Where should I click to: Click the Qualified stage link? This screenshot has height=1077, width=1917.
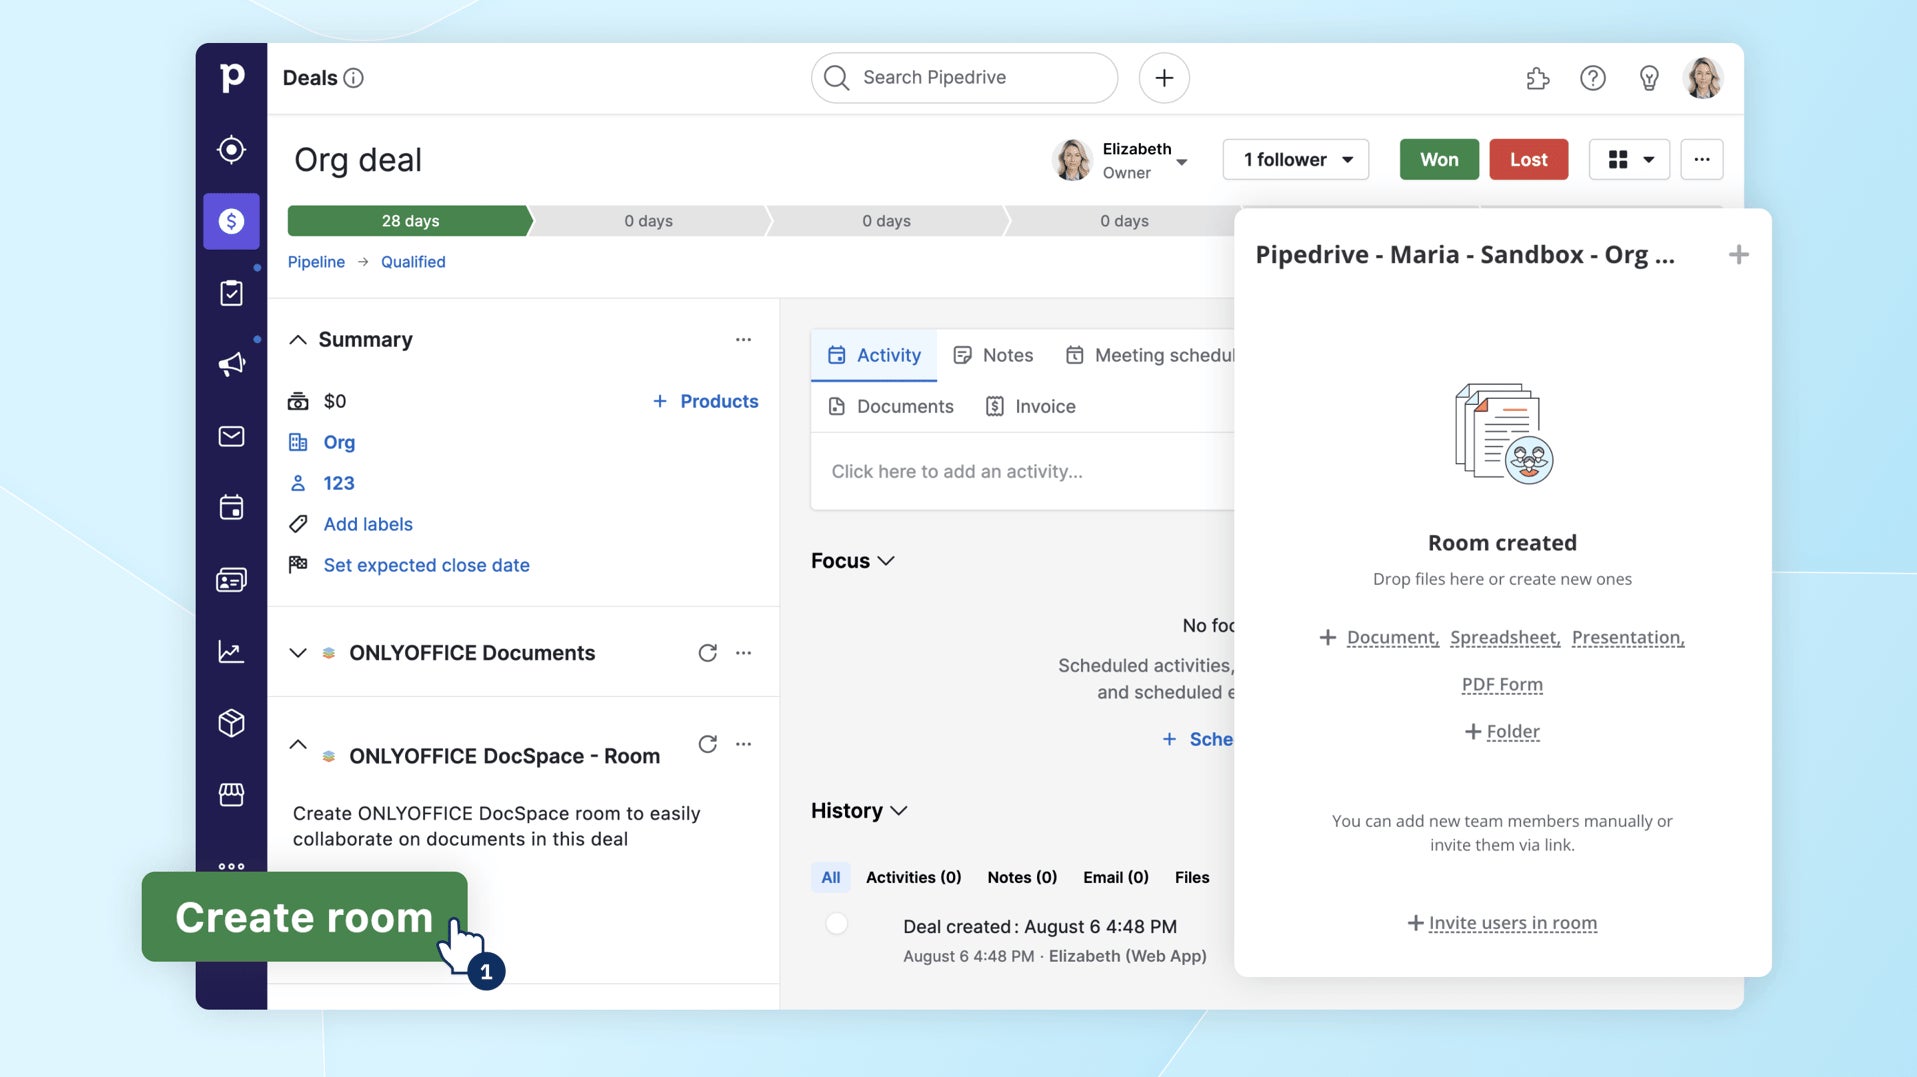(413, 262)
